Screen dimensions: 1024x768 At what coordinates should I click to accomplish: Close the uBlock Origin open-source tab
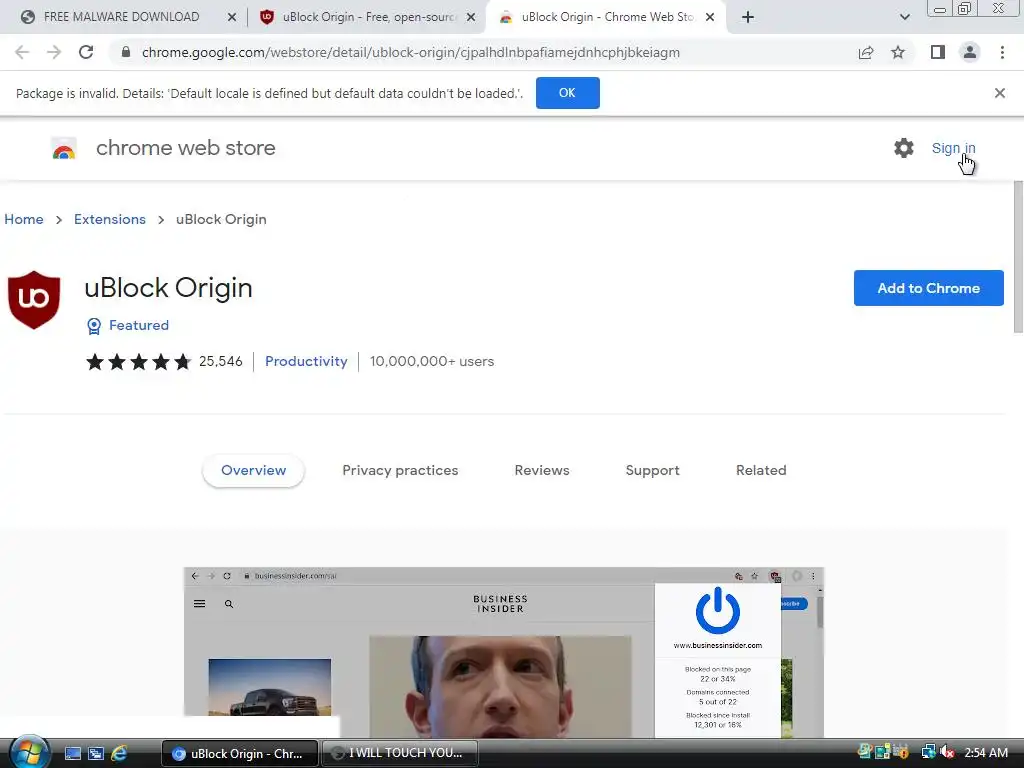point(471,18)
